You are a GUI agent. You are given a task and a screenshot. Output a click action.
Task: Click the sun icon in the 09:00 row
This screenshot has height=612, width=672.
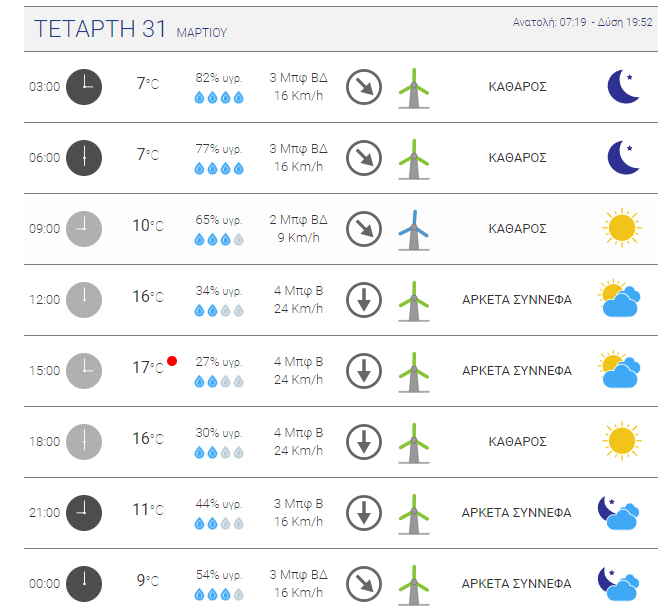pos(621,228)
